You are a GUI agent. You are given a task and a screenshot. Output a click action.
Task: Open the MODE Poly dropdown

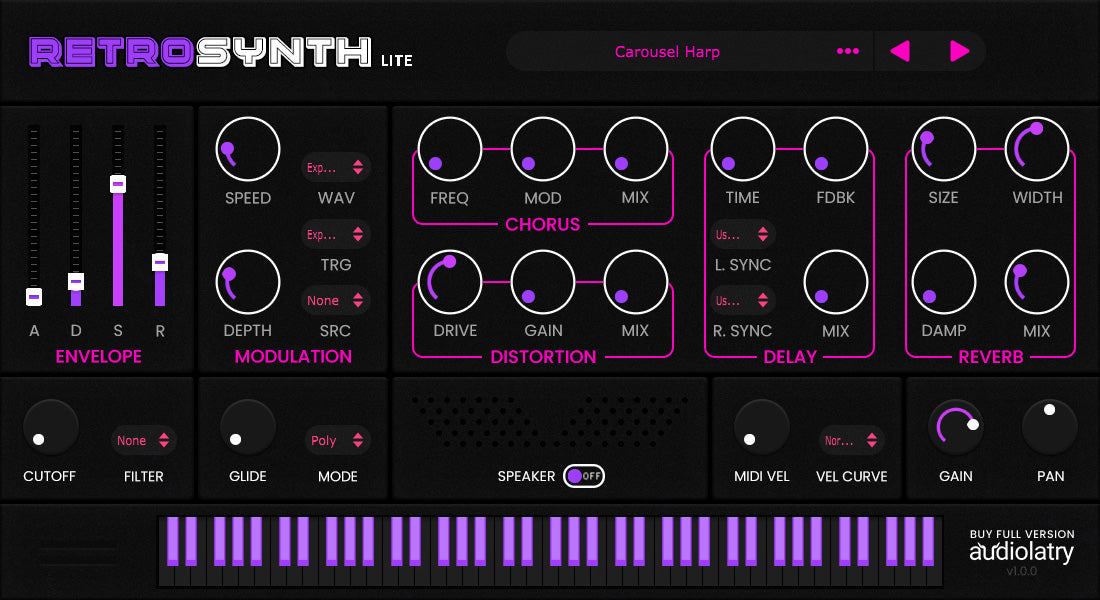pyautogui.click(x=337, y=440)
